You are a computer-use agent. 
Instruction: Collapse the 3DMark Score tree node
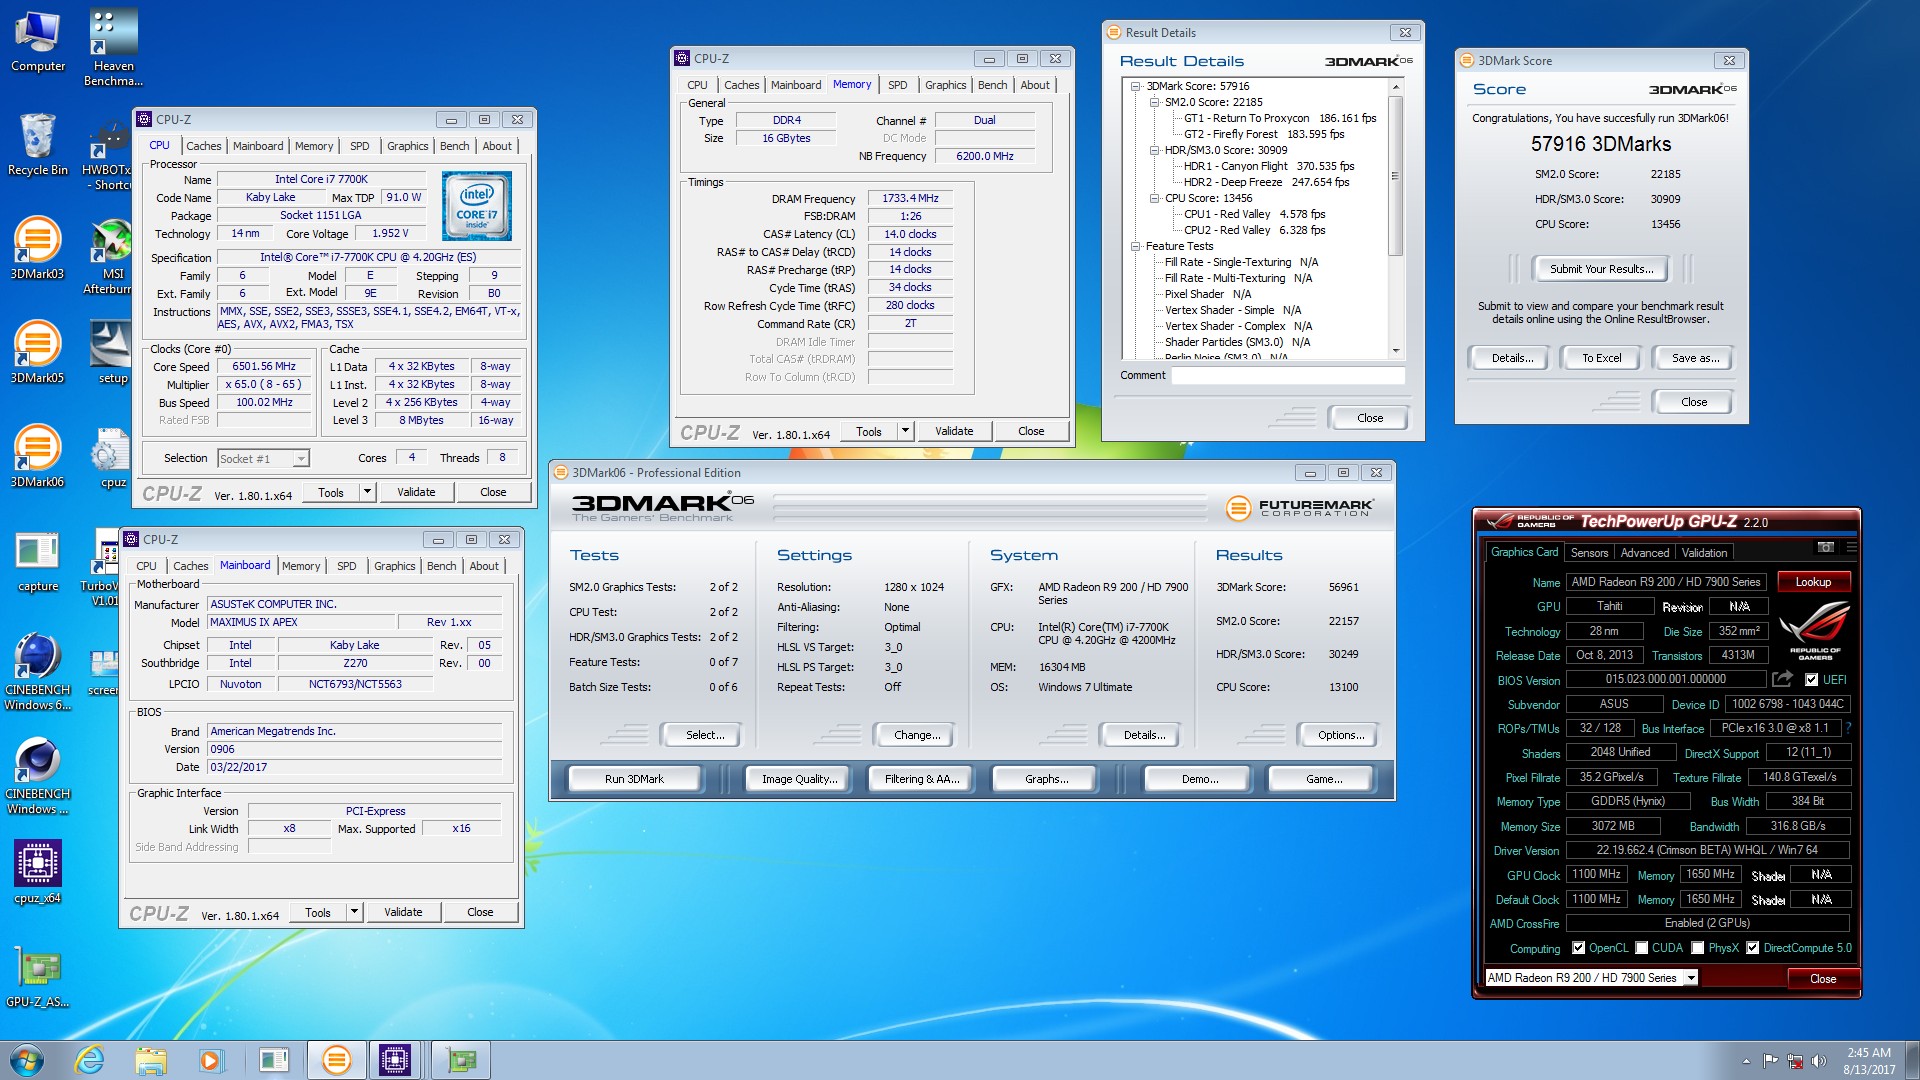1135,86
